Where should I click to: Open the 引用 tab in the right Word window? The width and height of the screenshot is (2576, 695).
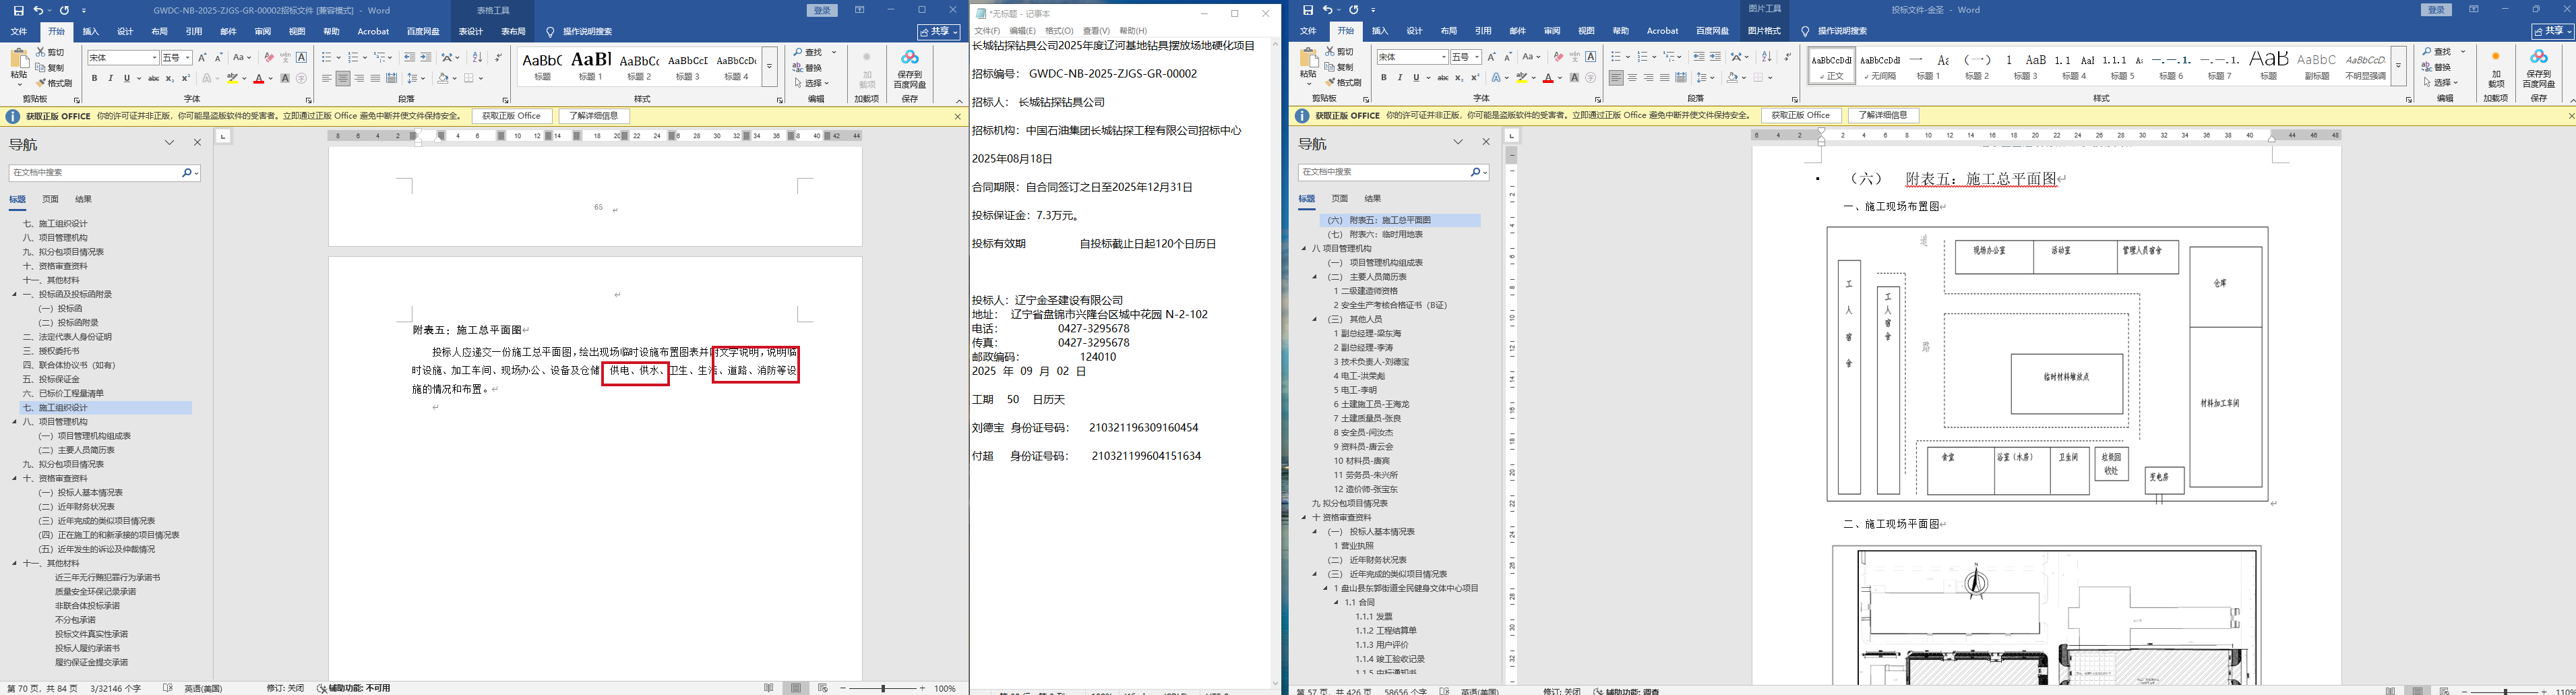pos(1483,31)
